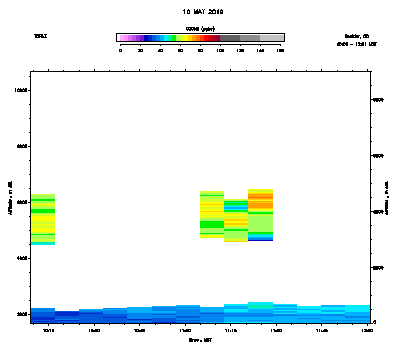Click the colorbar units label above scale
The width and height of the screenshot is (400, 360).
click(200, 29)
